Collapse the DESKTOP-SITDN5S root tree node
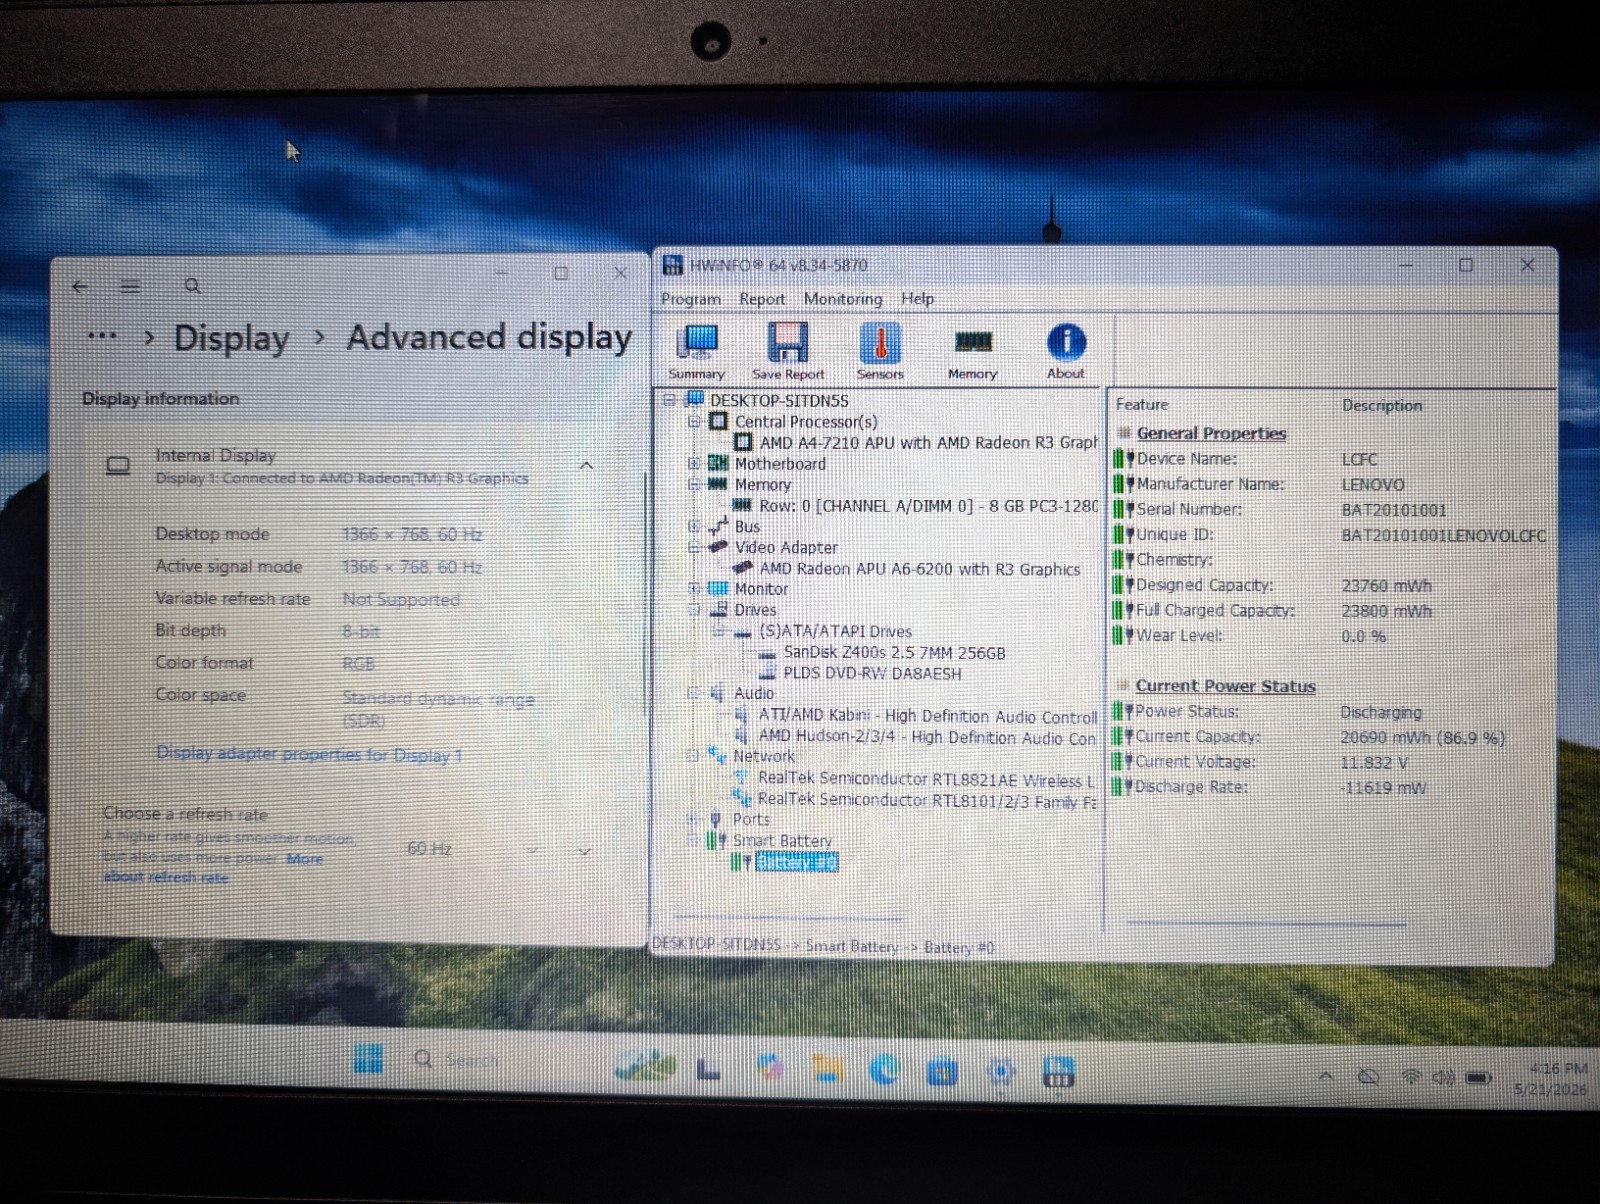The width and height of the screenshot is (1600, 1204). pyautogui.click(x=669, y=400)
